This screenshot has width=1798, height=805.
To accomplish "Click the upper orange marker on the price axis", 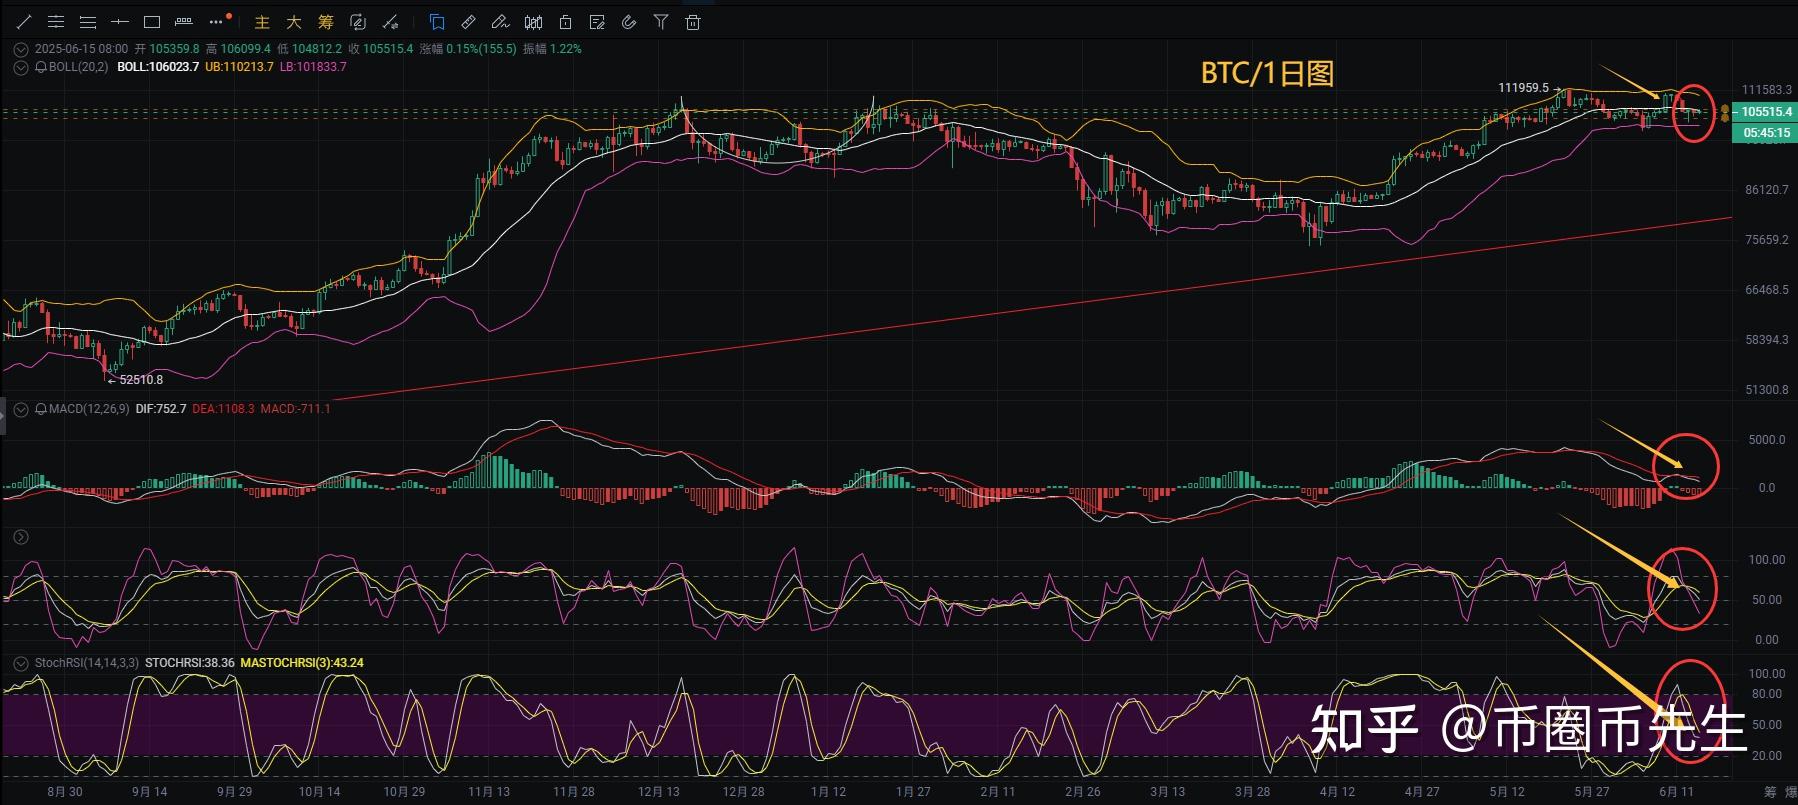I will [1725, 108].
